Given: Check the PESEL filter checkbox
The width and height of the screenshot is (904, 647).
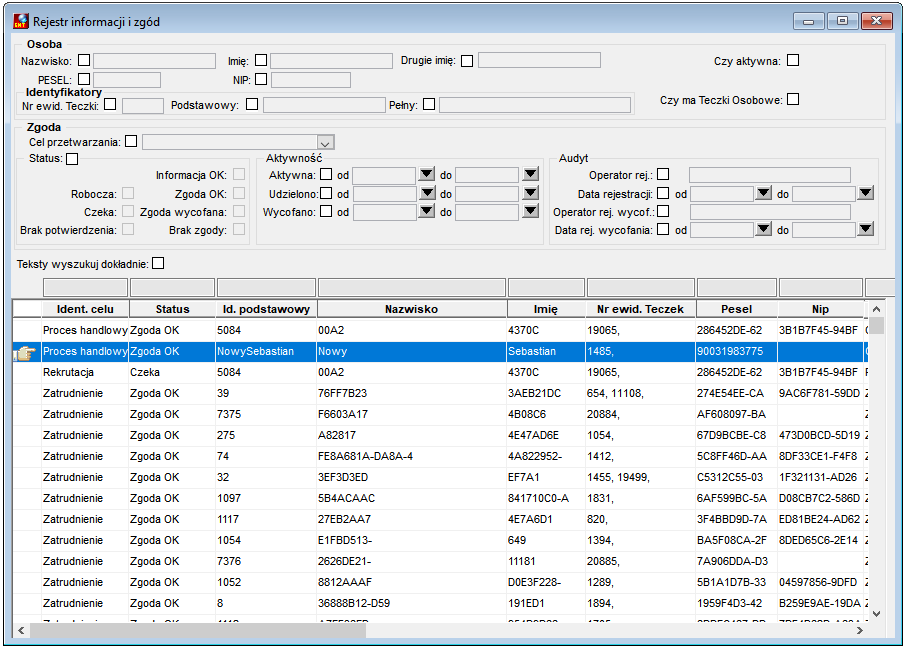Looking at the screenshot, I should (x=84, y=78).
